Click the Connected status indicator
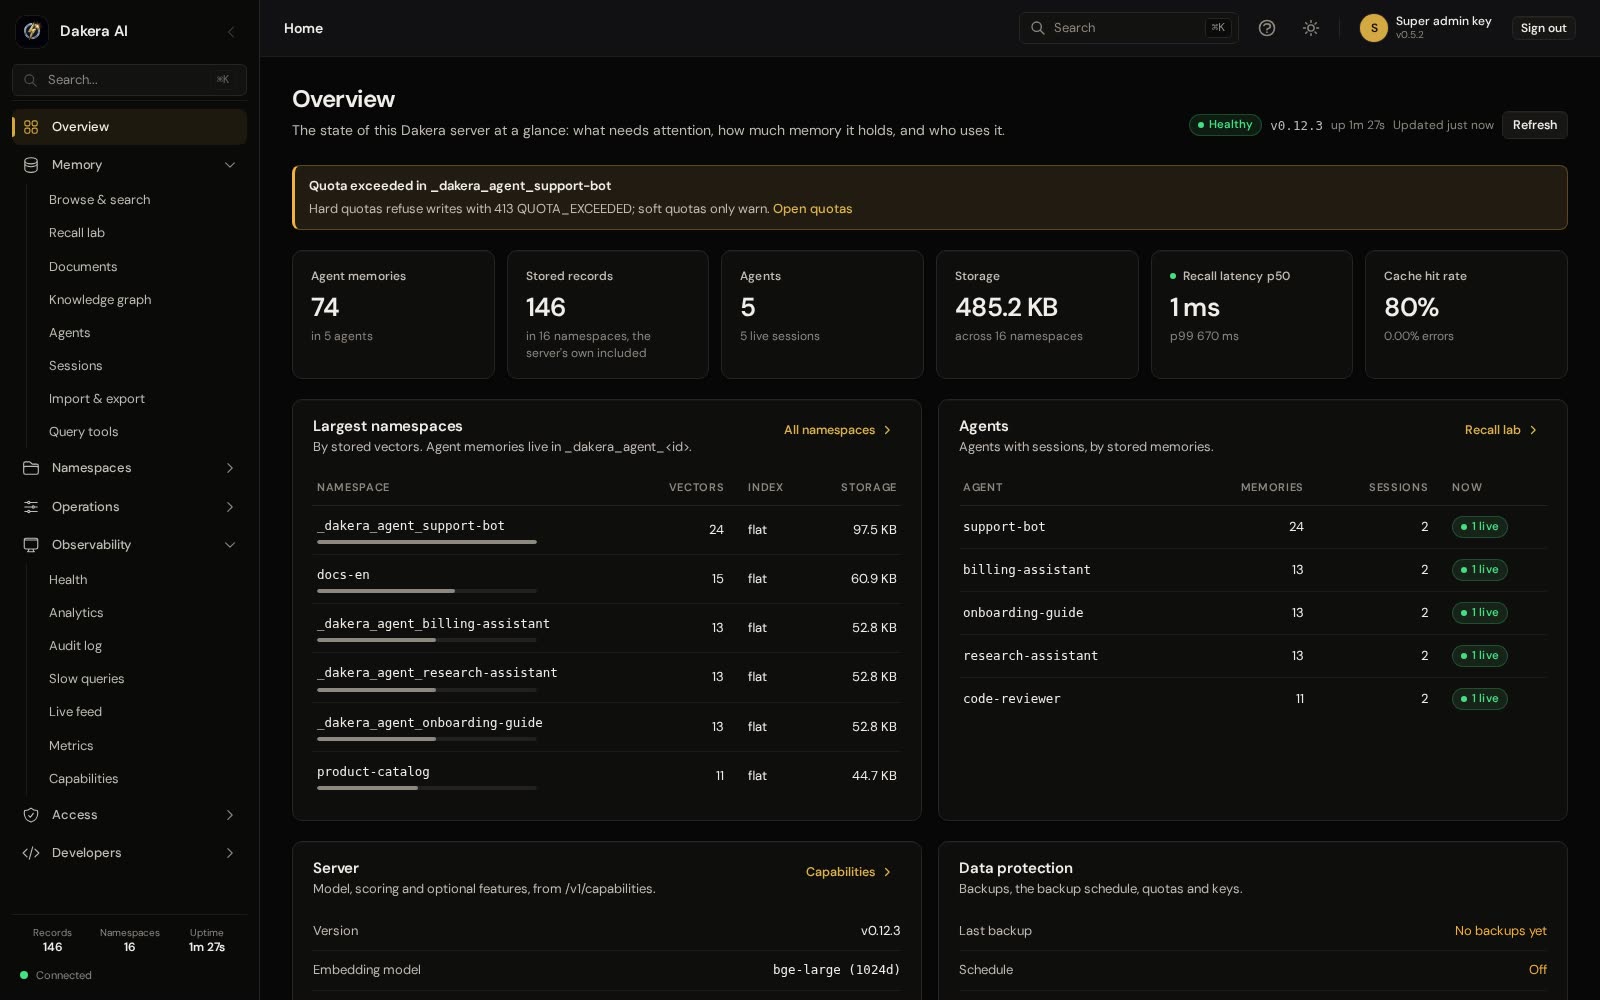The image size is (1600, 1000). coord(56,975)
